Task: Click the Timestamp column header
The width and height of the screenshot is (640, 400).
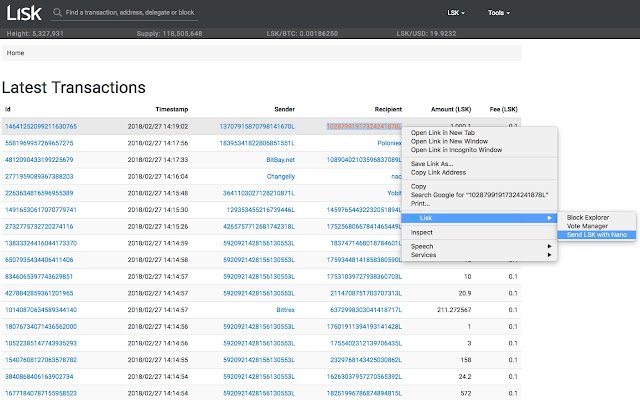Action: (172, 109)
